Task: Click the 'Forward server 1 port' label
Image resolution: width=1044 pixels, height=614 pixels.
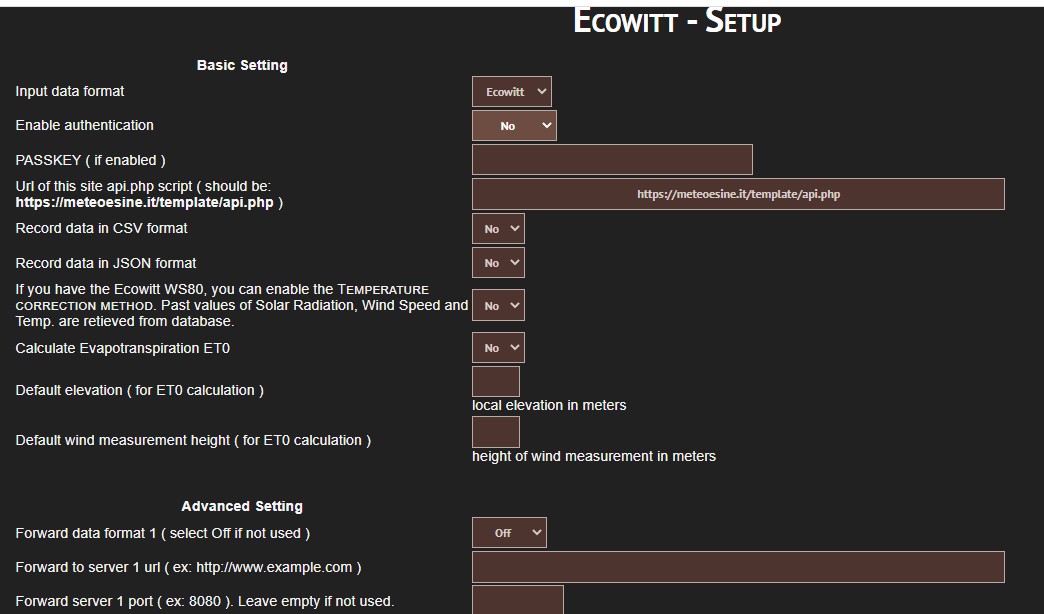Action: coord(205,601)
